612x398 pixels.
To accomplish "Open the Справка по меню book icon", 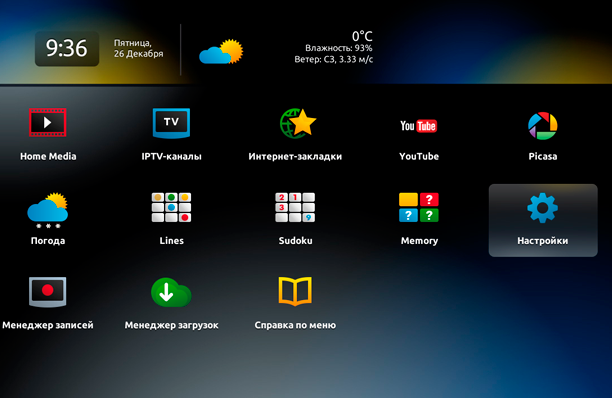I will [x=295, y=291].
